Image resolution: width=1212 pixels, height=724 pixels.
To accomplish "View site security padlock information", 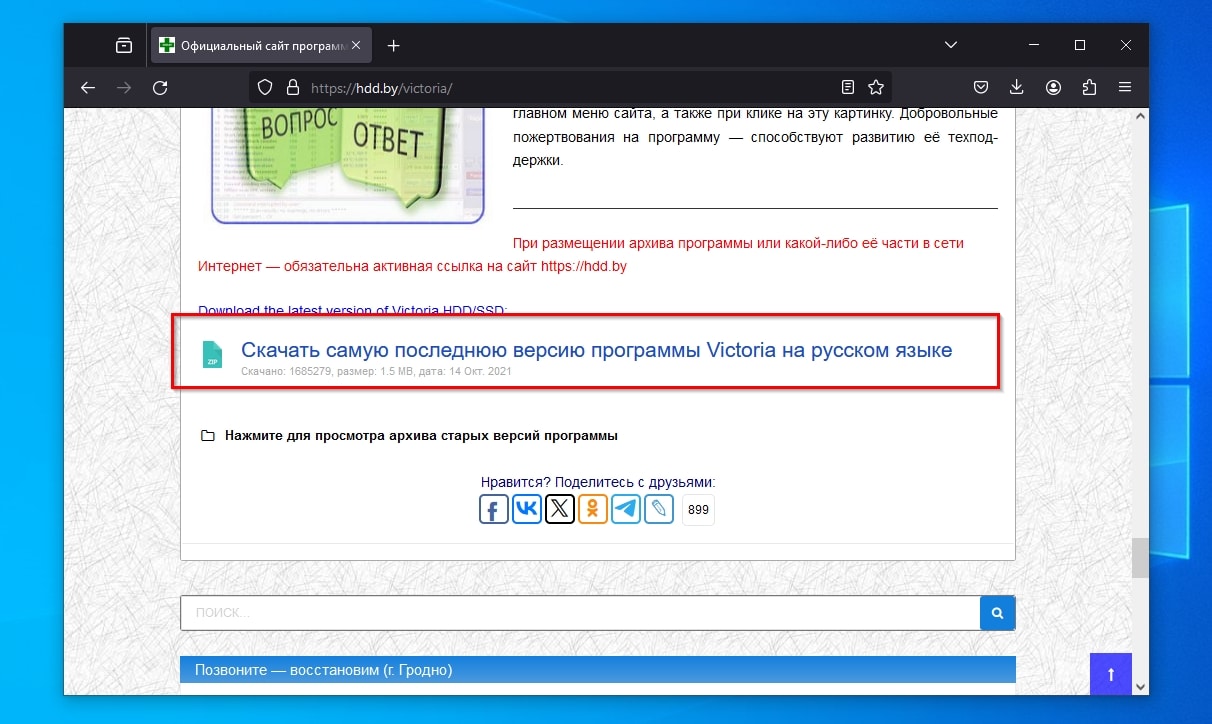I will click(x=292, y=88).
